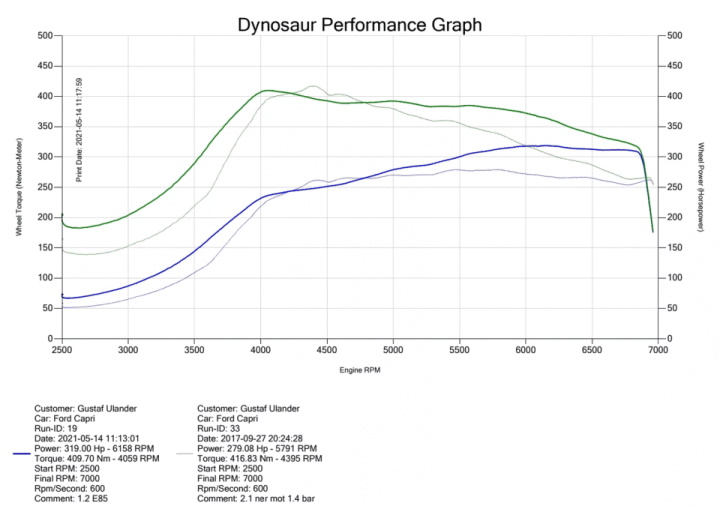Click the 5500 tick on the RPM axis
This screenshot has height=509, width=720.
(x=460, y=351)
